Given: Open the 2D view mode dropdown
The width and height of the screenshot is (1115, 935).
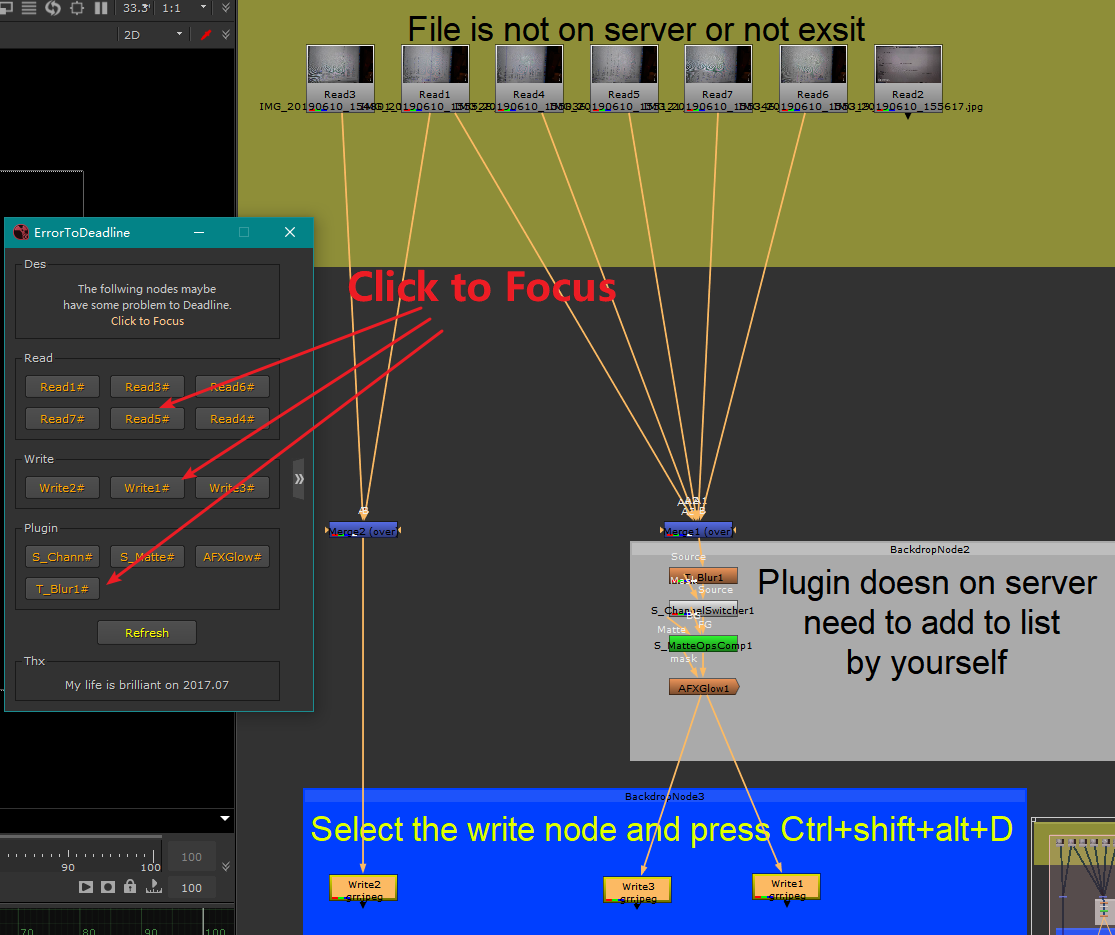Looking at the screenshot, I should tap(152, 34).
